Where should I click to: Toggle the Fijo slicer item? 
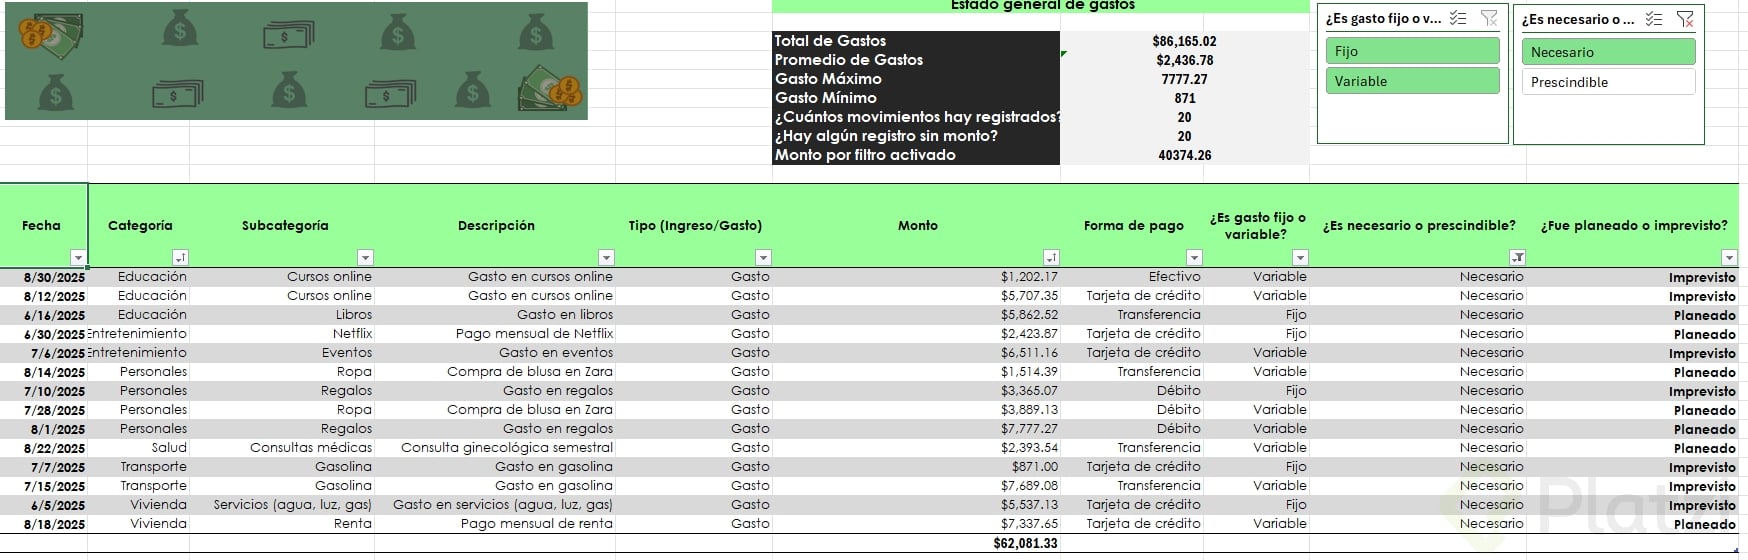1412,51
